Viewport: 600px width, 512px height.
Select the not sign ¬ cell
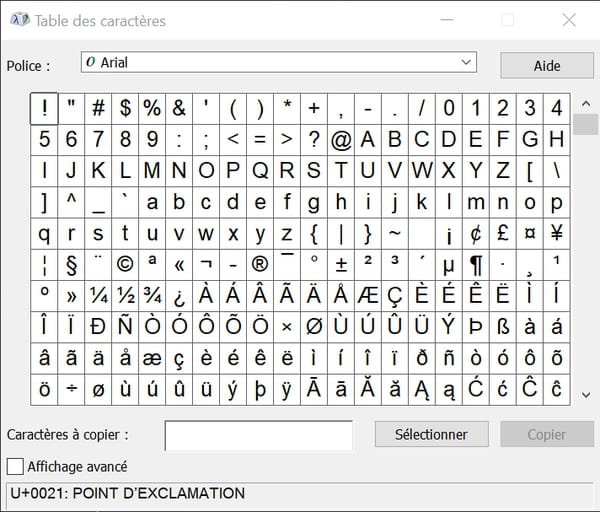[x=206, y=265]
